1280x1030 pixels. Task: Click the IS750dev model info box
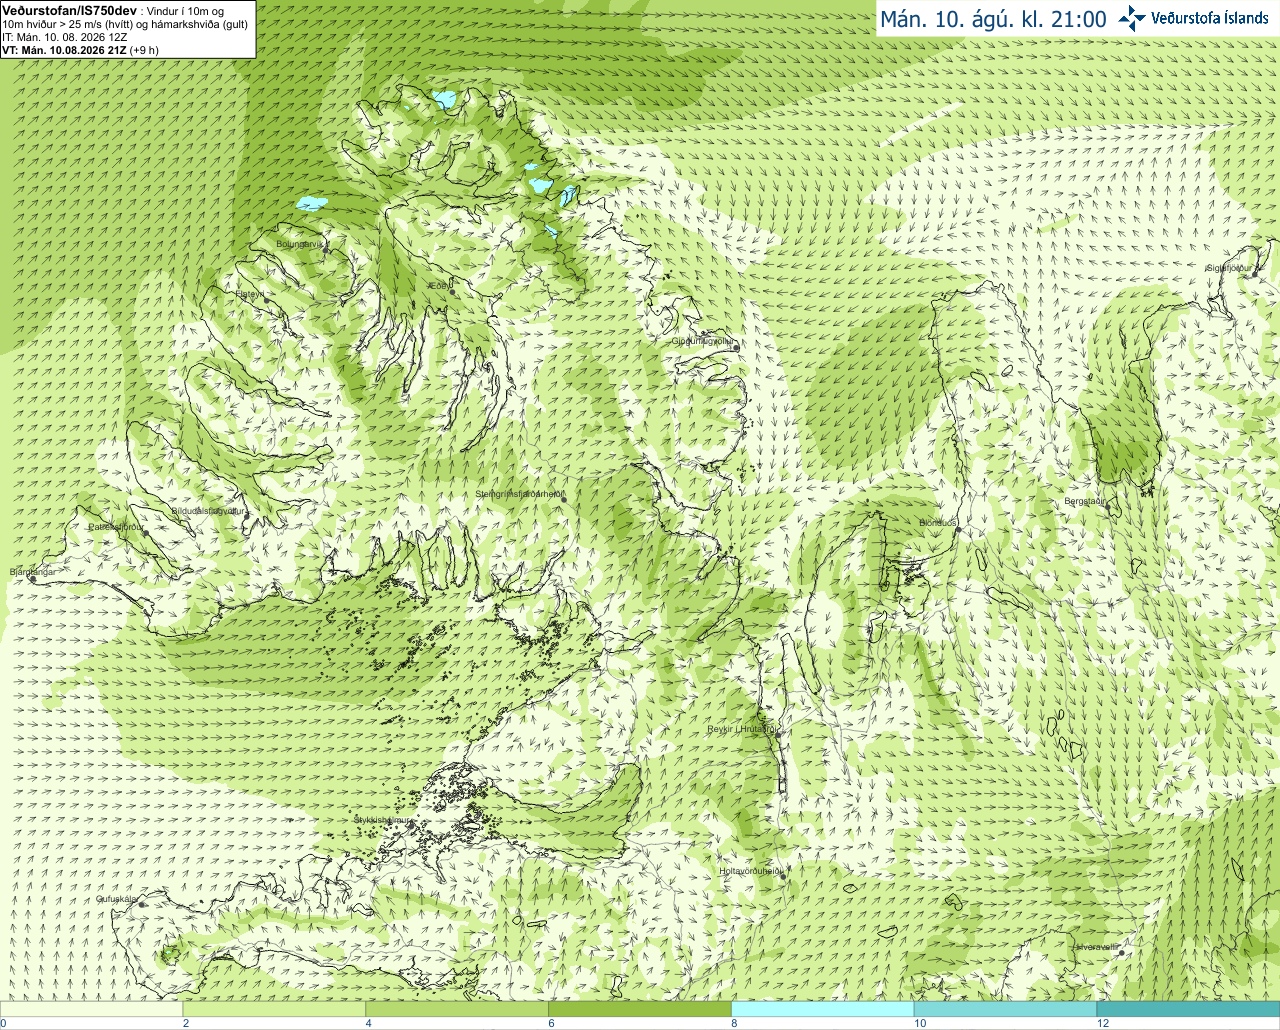(127, 29)
